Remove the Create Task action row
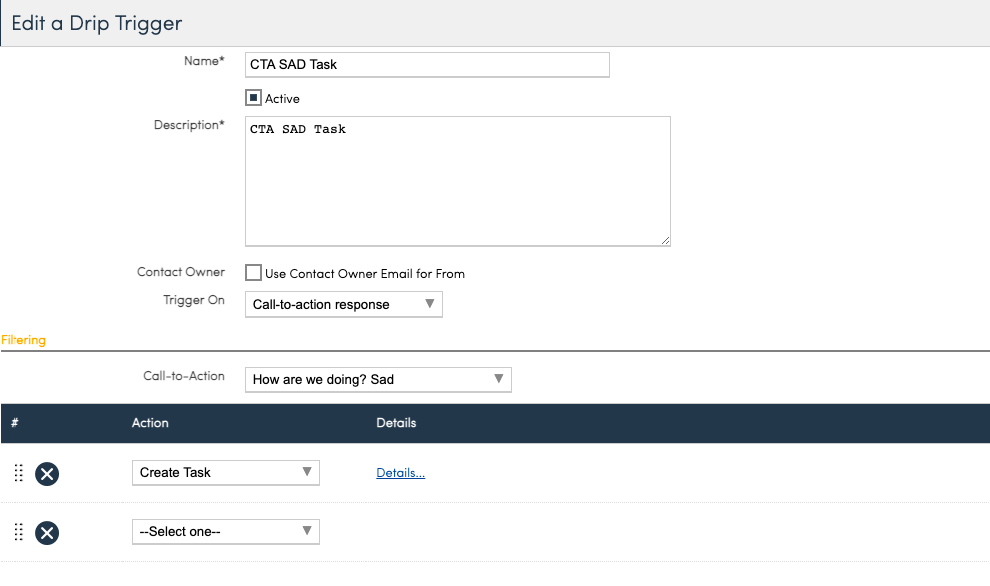This screenshot has height=586, width=990. (x=47, y=473)
